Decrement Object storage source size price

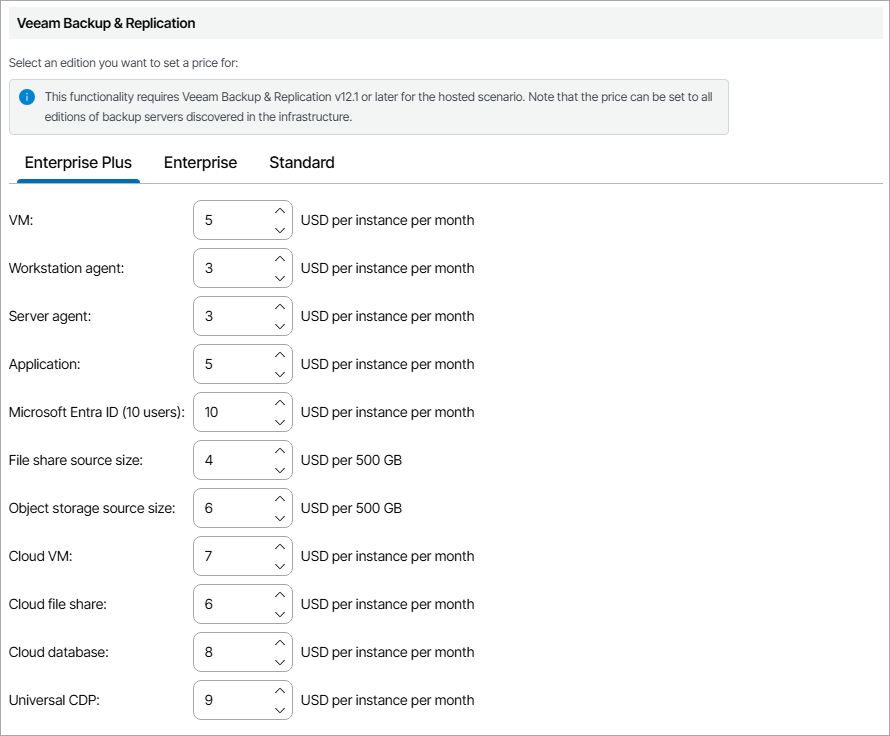[x=280, y=518]
